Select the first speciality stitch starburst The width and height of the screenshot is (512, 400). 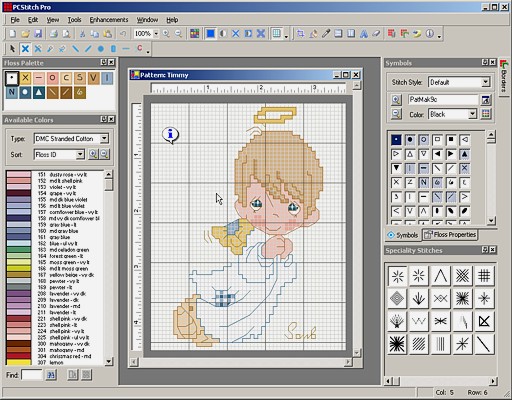398,276
